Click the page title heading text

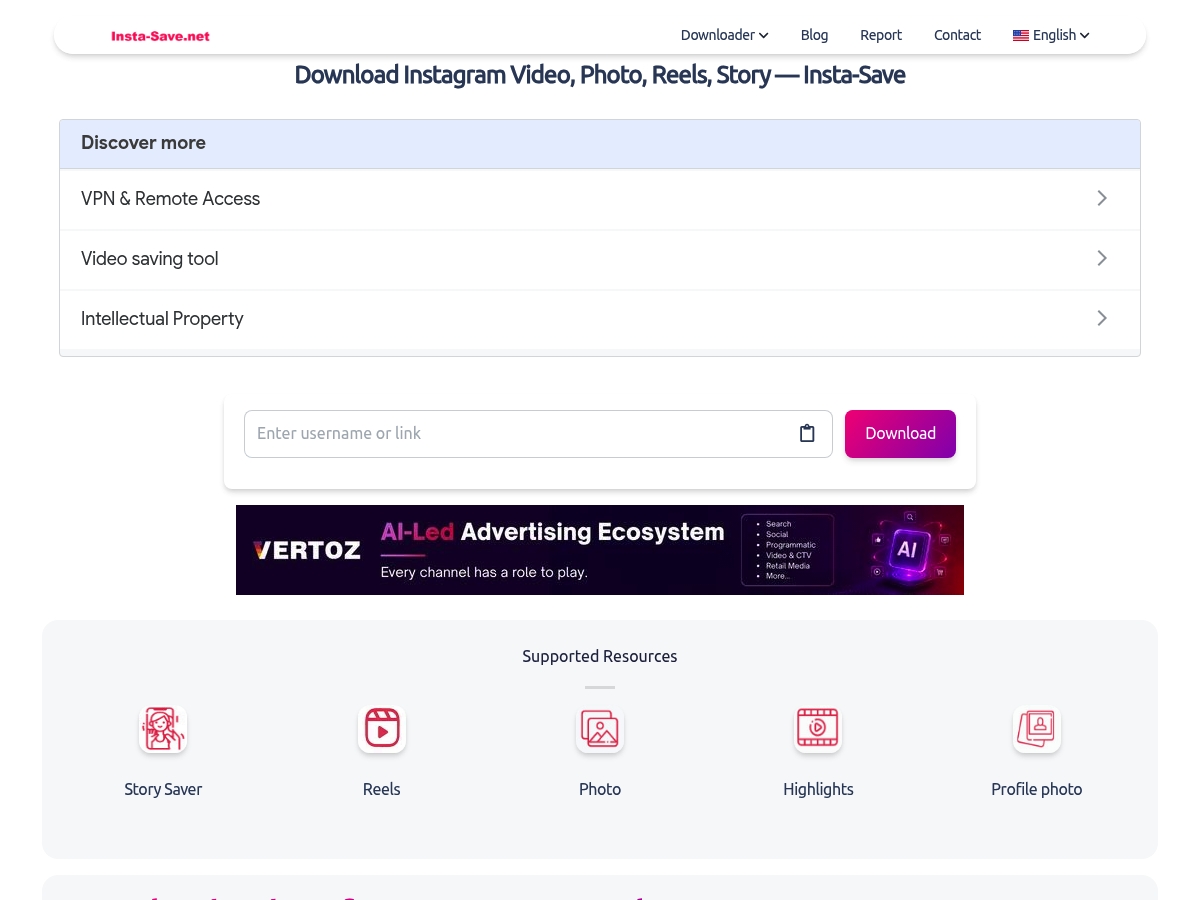tap(600, 75)
